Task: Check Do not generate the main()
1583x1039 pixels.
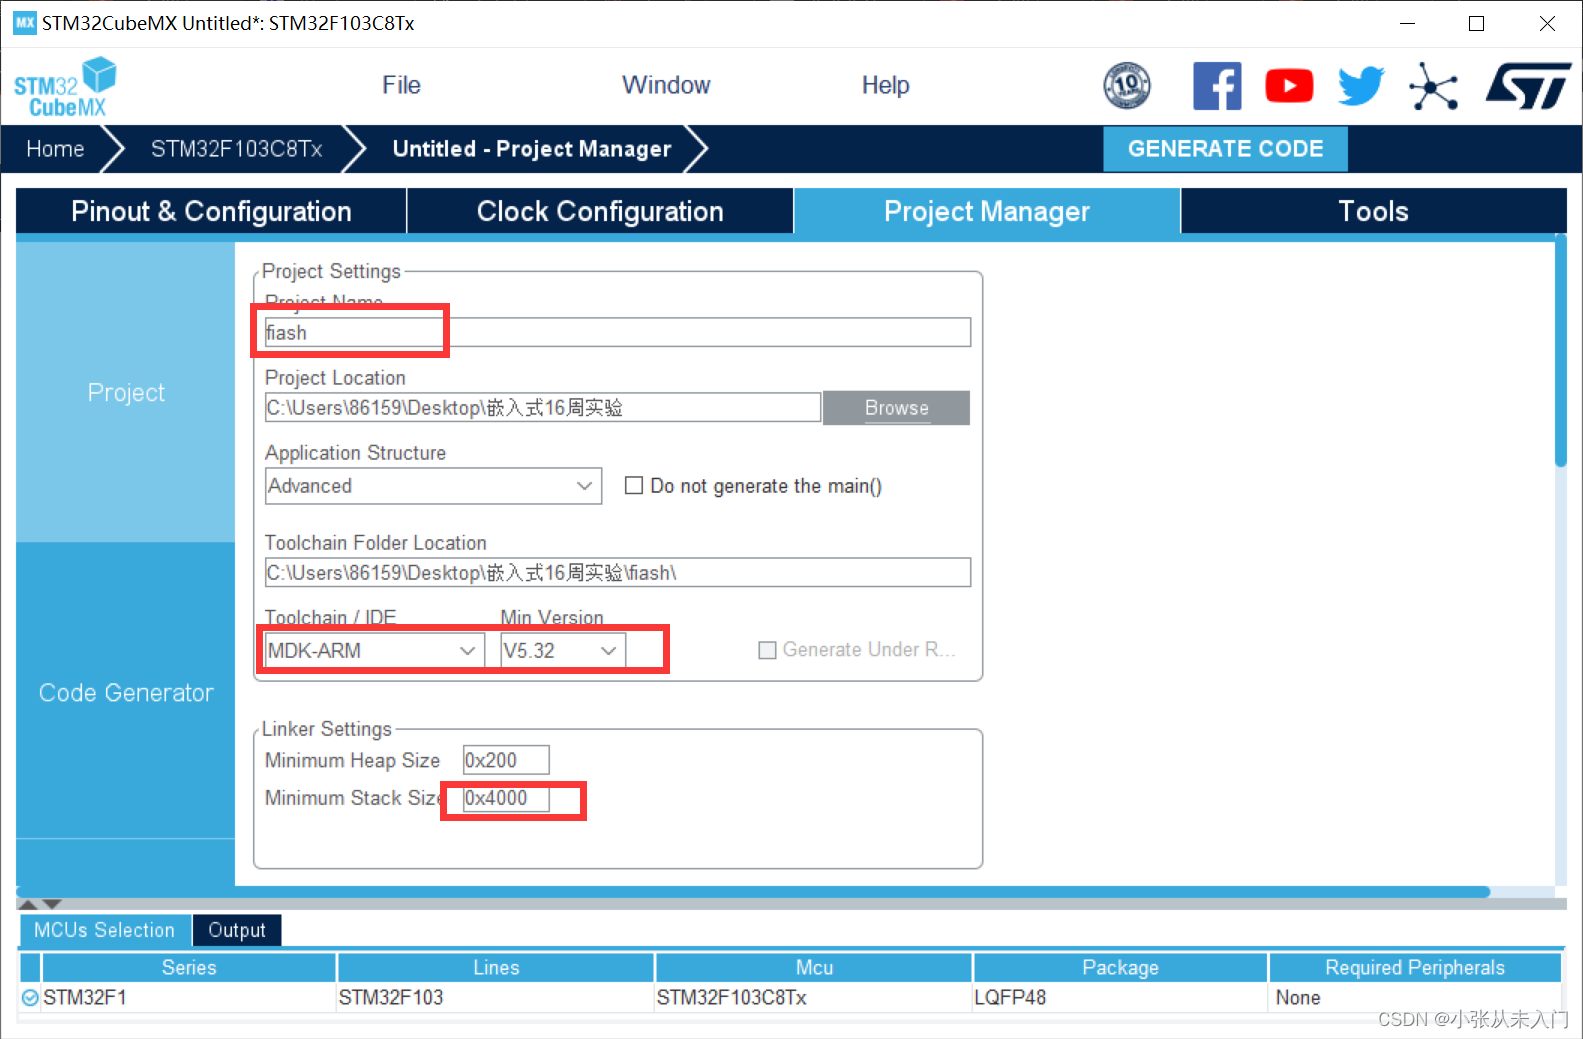Action: point(634,485)
